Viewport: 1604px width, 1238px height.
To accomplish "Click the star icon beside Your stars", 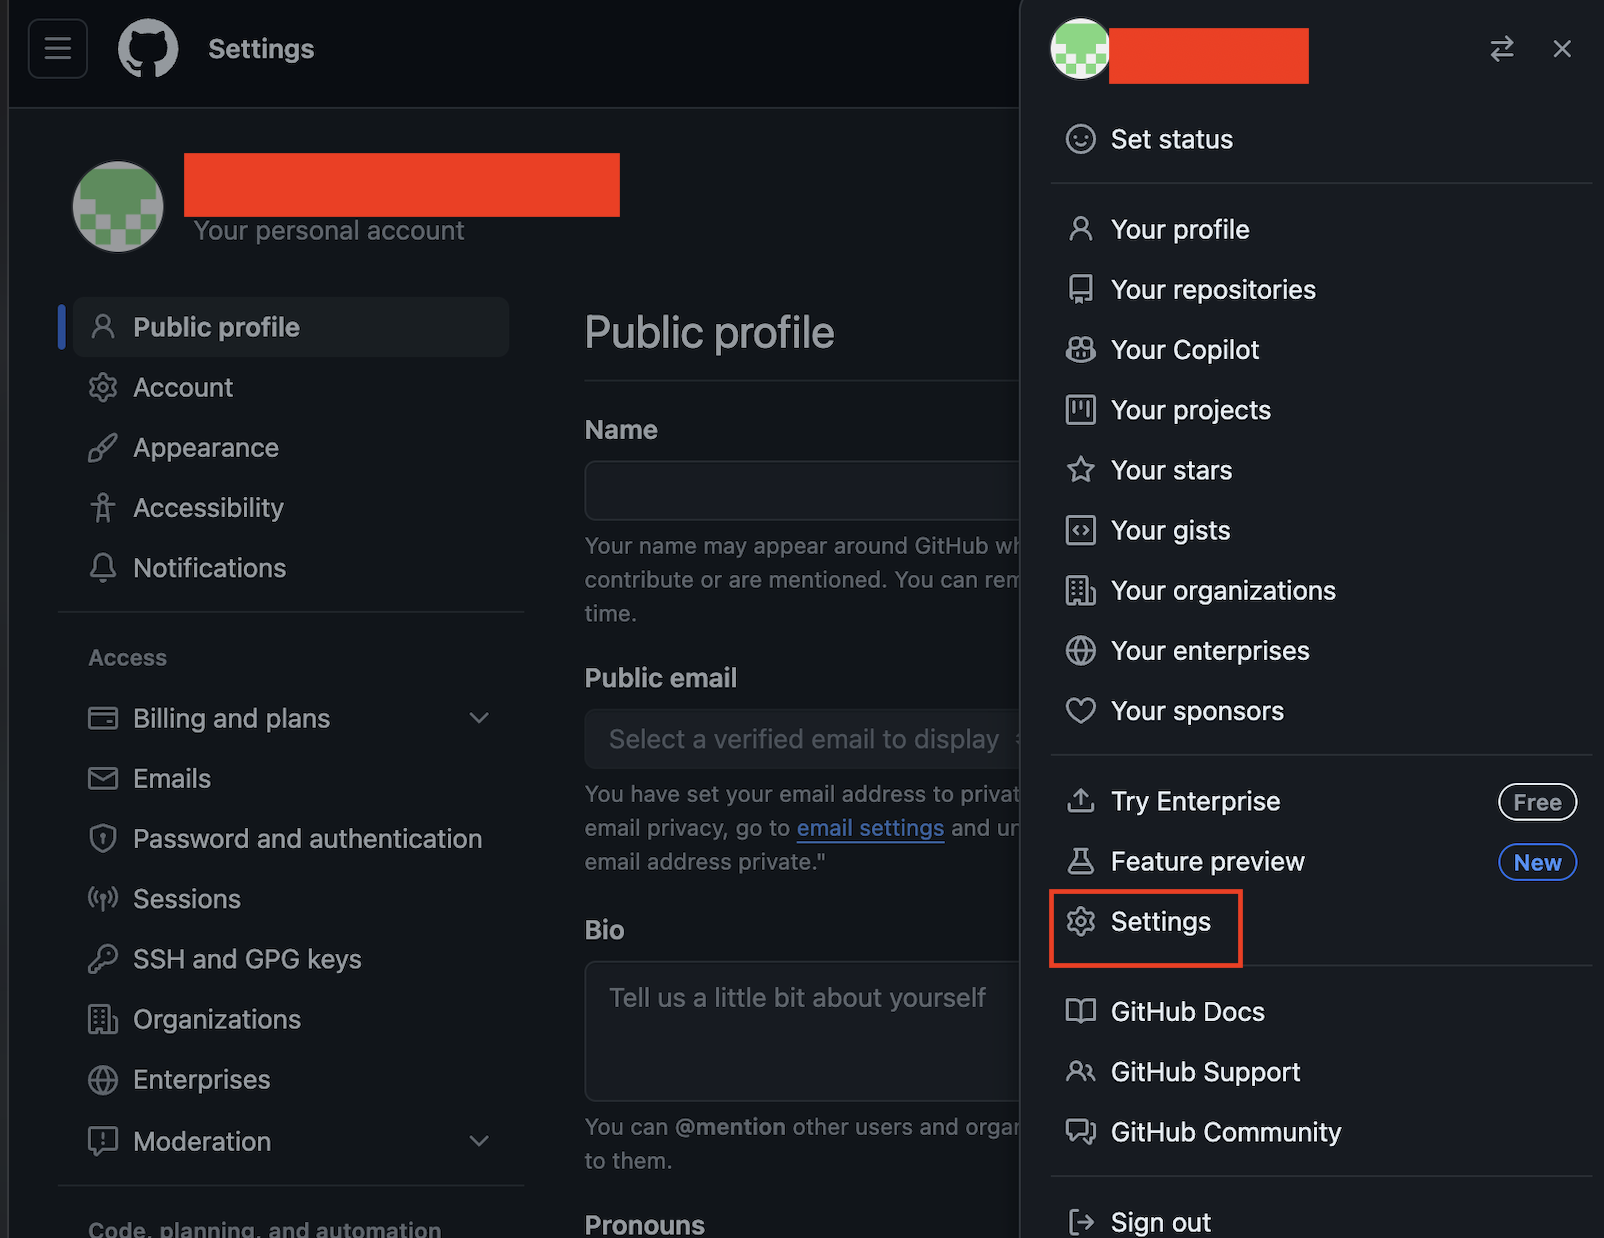I will [1080, 470].
